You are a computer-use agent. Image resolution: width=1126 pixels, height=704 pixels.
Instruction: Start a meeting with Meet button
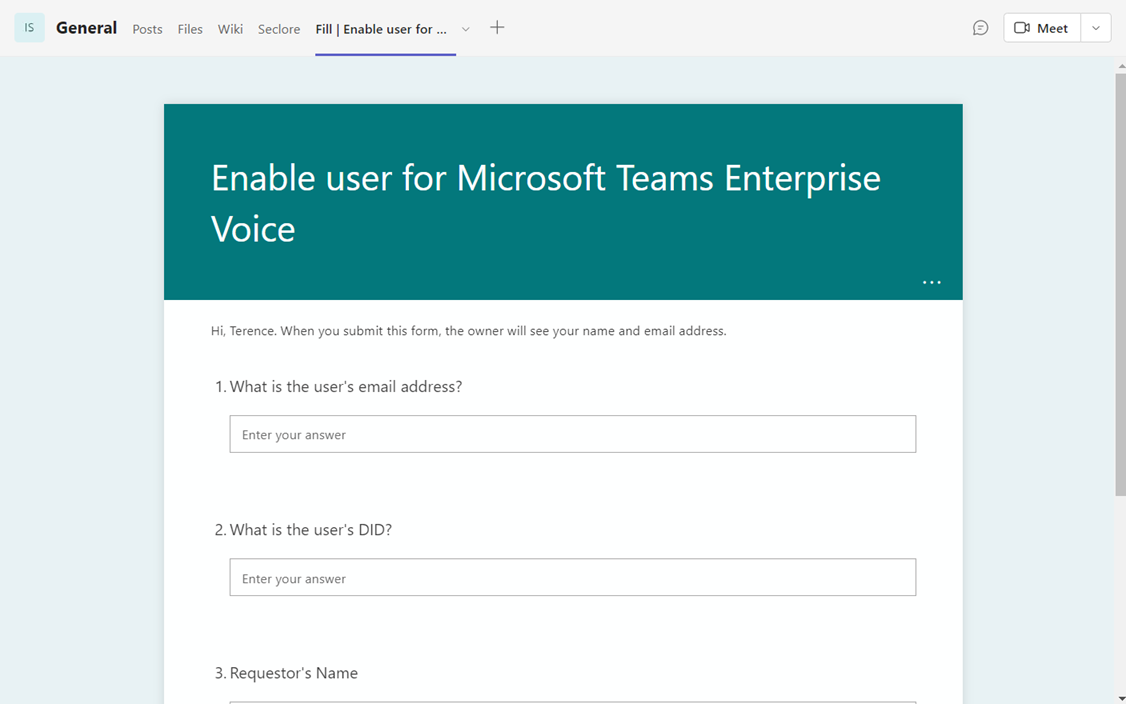pyautogui.click(x=1042, y=28)
